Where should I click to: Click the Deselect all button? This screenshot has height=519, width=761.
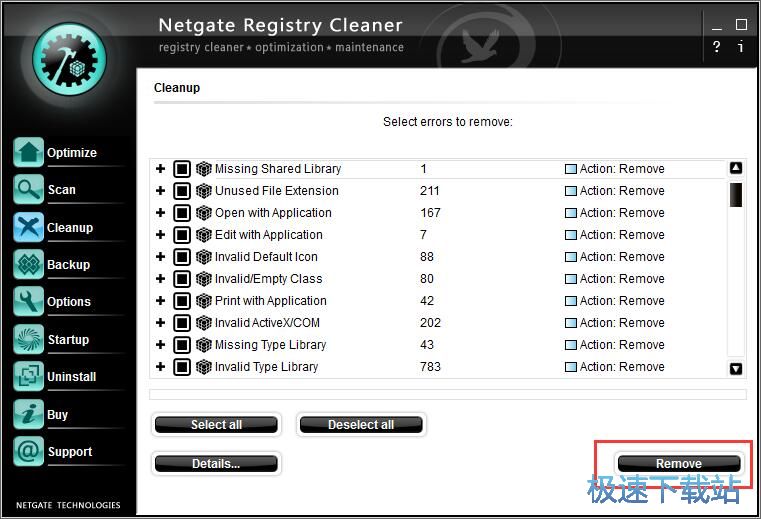click(x=361, y=425)
